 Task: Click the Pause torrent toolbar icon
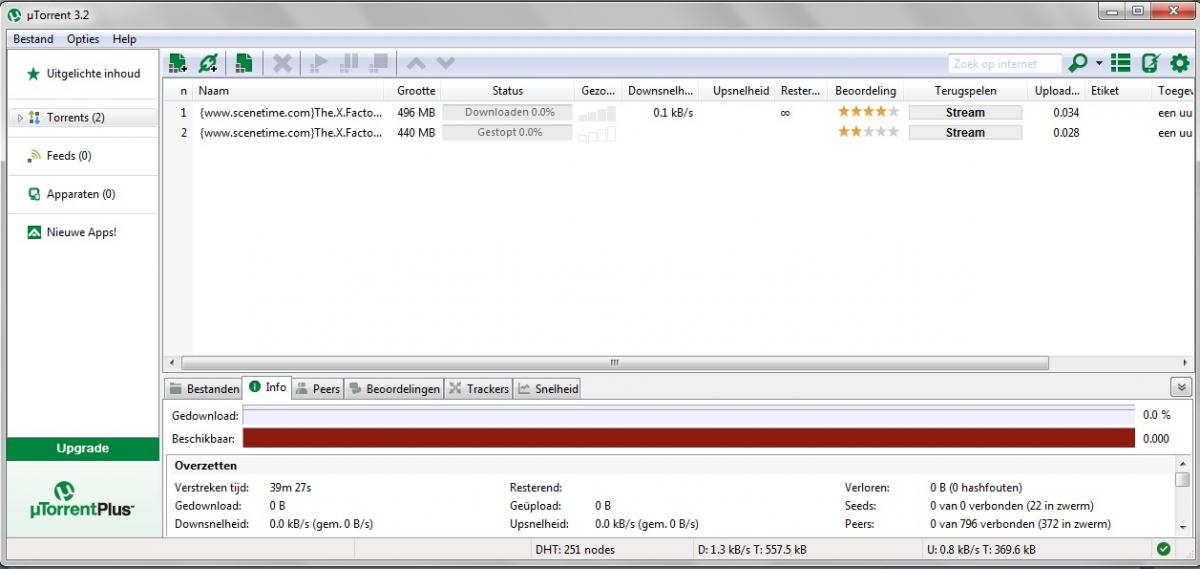point(349,64)
